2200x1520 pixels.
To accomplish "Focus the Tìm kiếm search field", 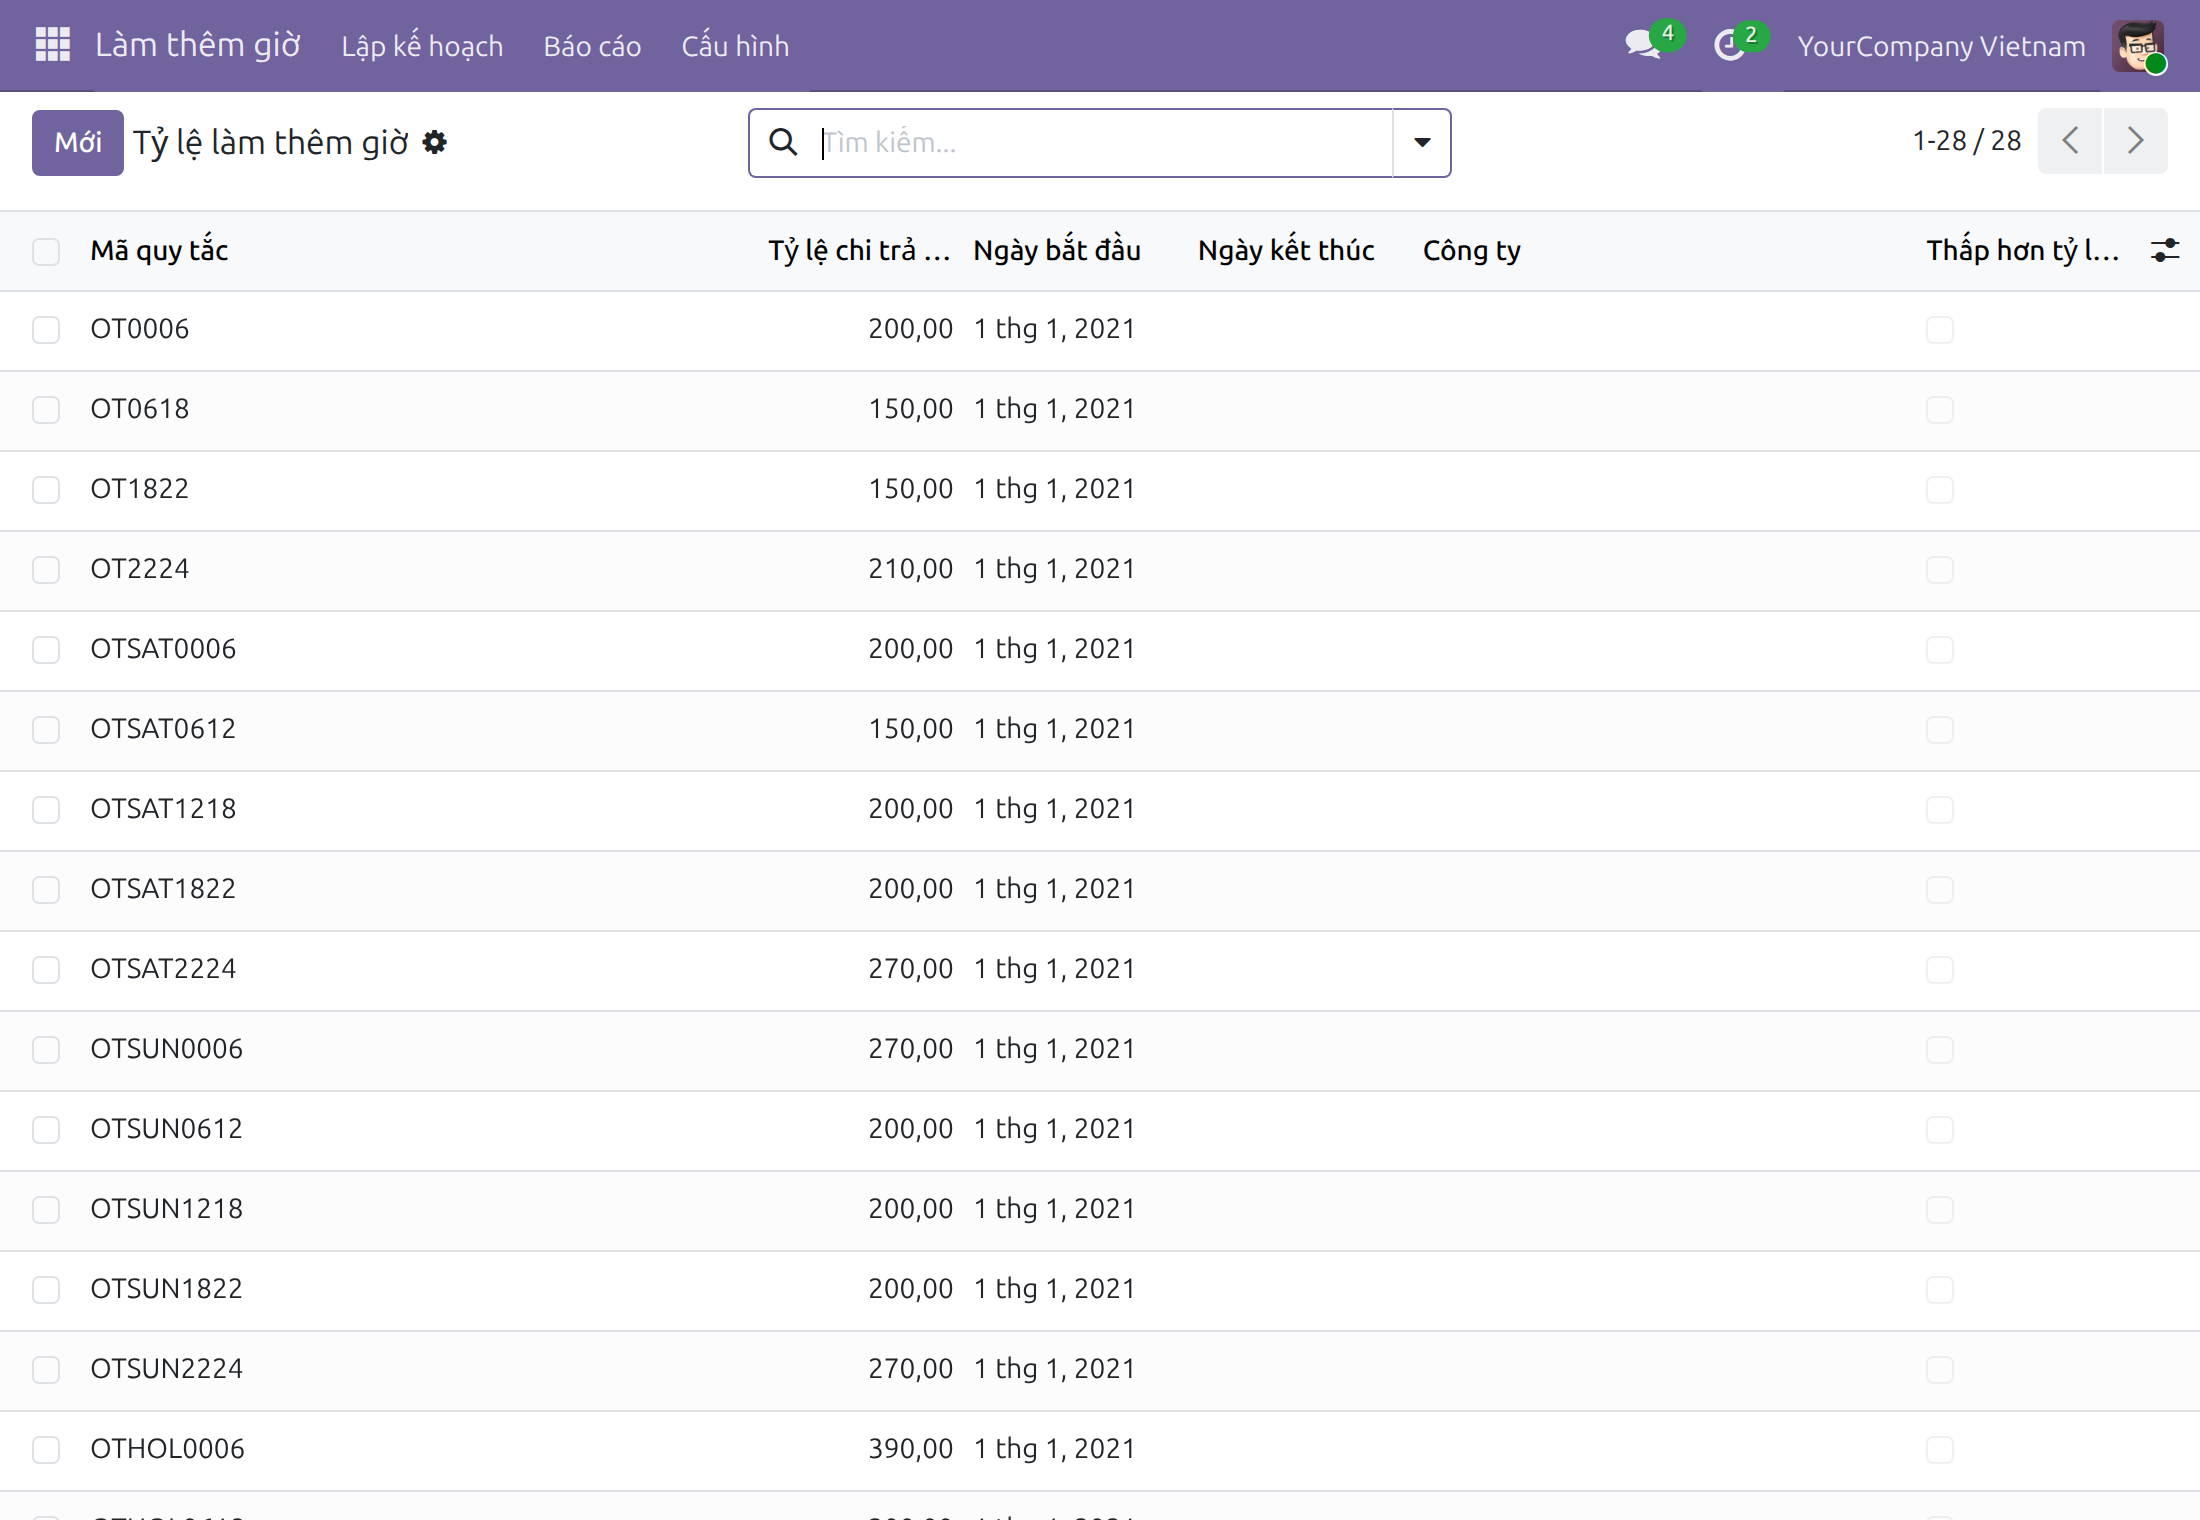I will [1105, 142].
